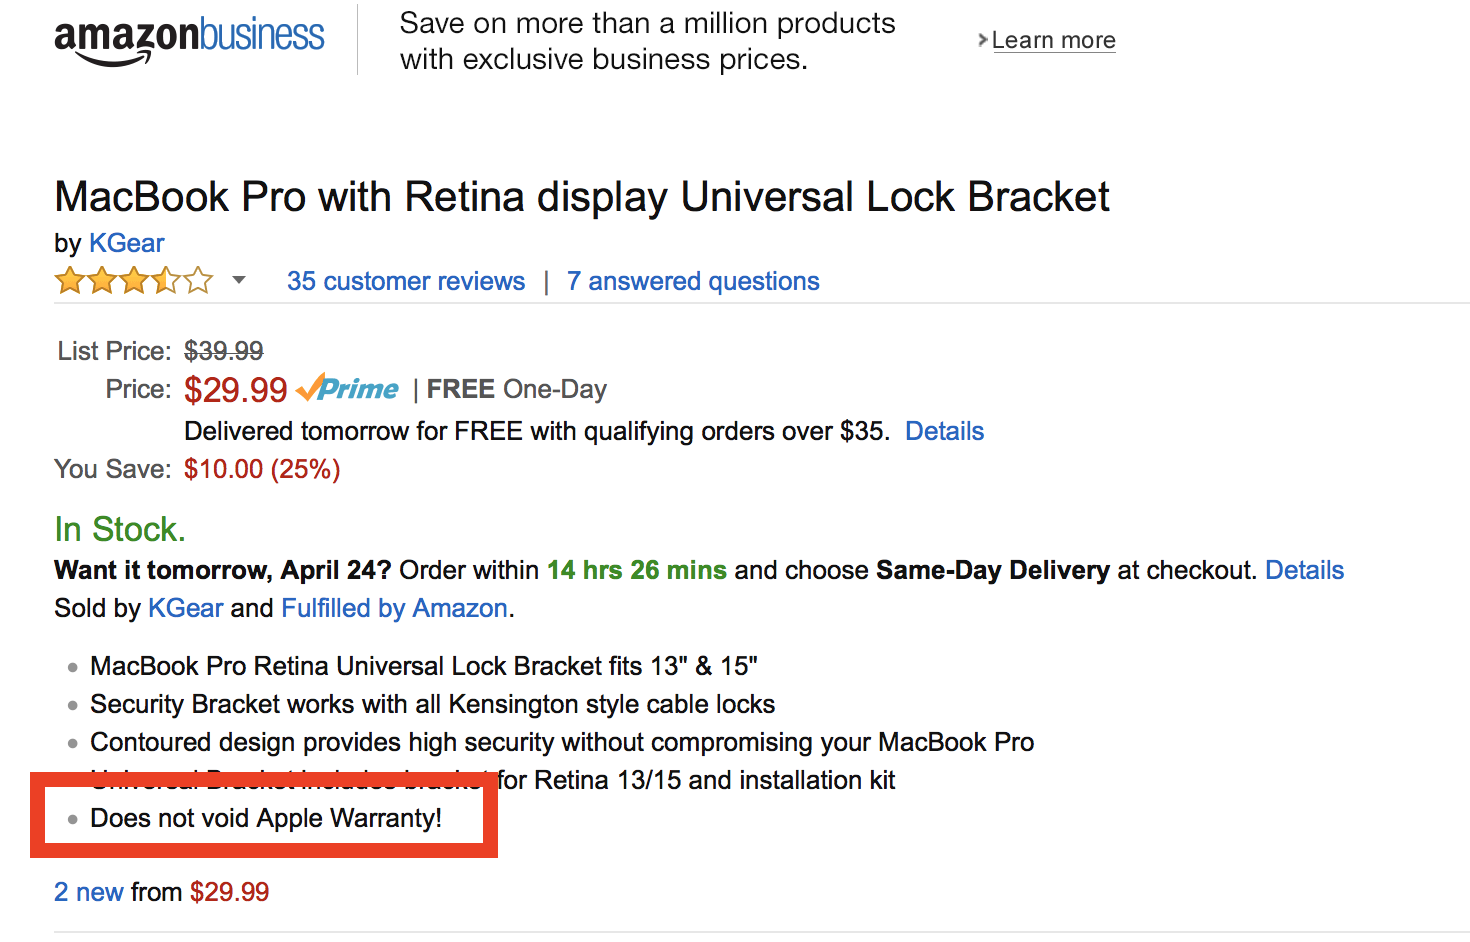The image size is (1470, 942).
Task: Open the star rating breakdown dropdown arrow
Action: (239, 280)
